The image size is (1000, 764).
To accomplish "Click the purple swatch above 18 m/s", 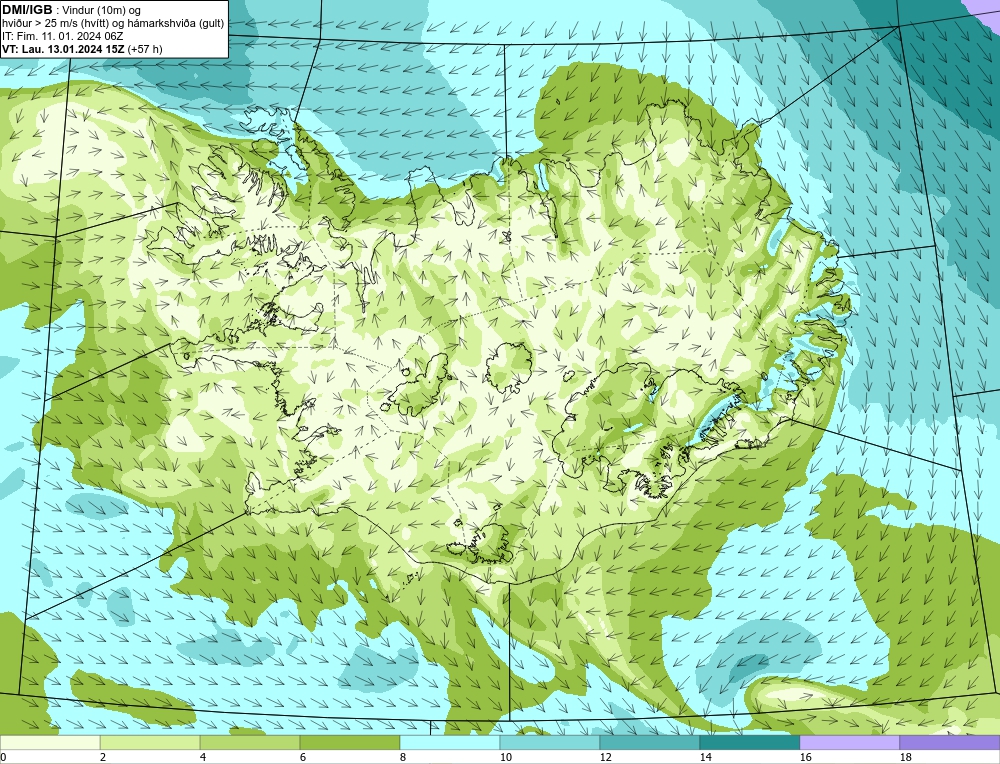I will (x=950, y=742).
